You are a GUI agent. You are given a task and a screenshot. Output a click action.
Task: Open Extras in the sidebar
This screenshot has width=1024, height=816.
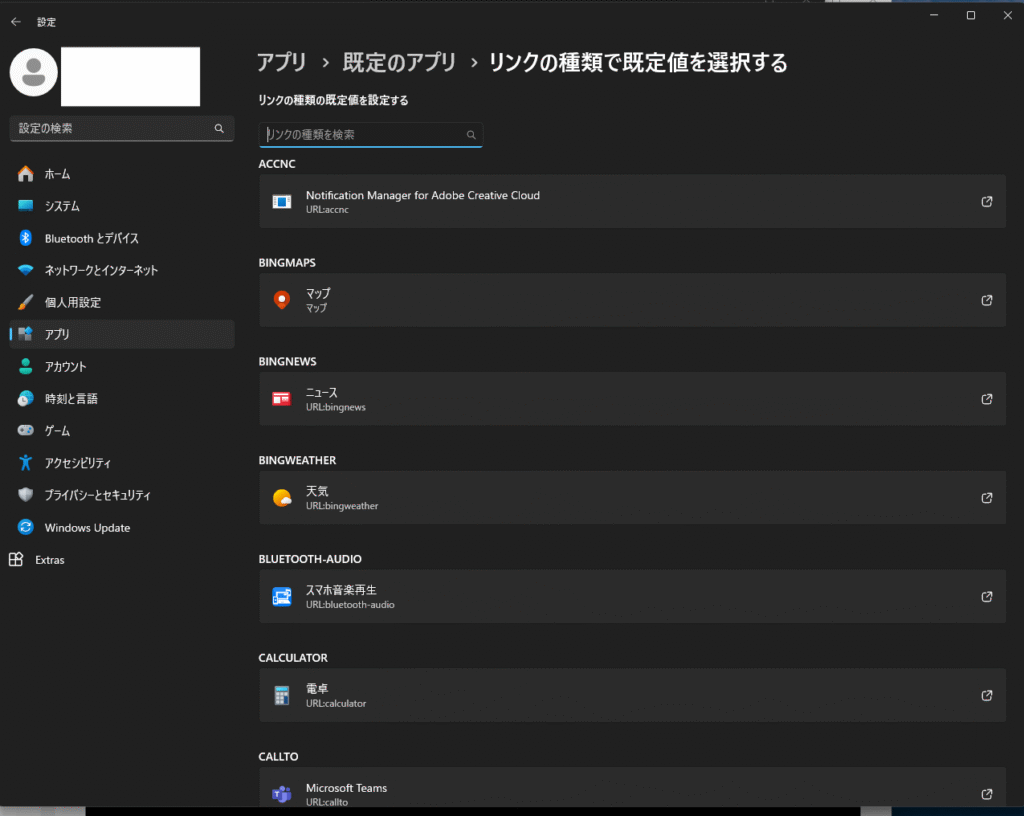(x=121, y=559)
